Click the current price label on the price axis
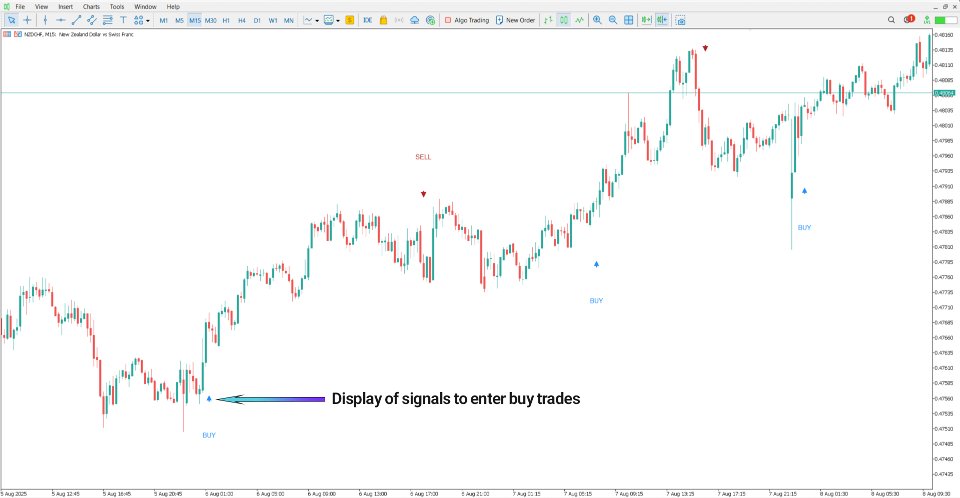 point(943,93)
